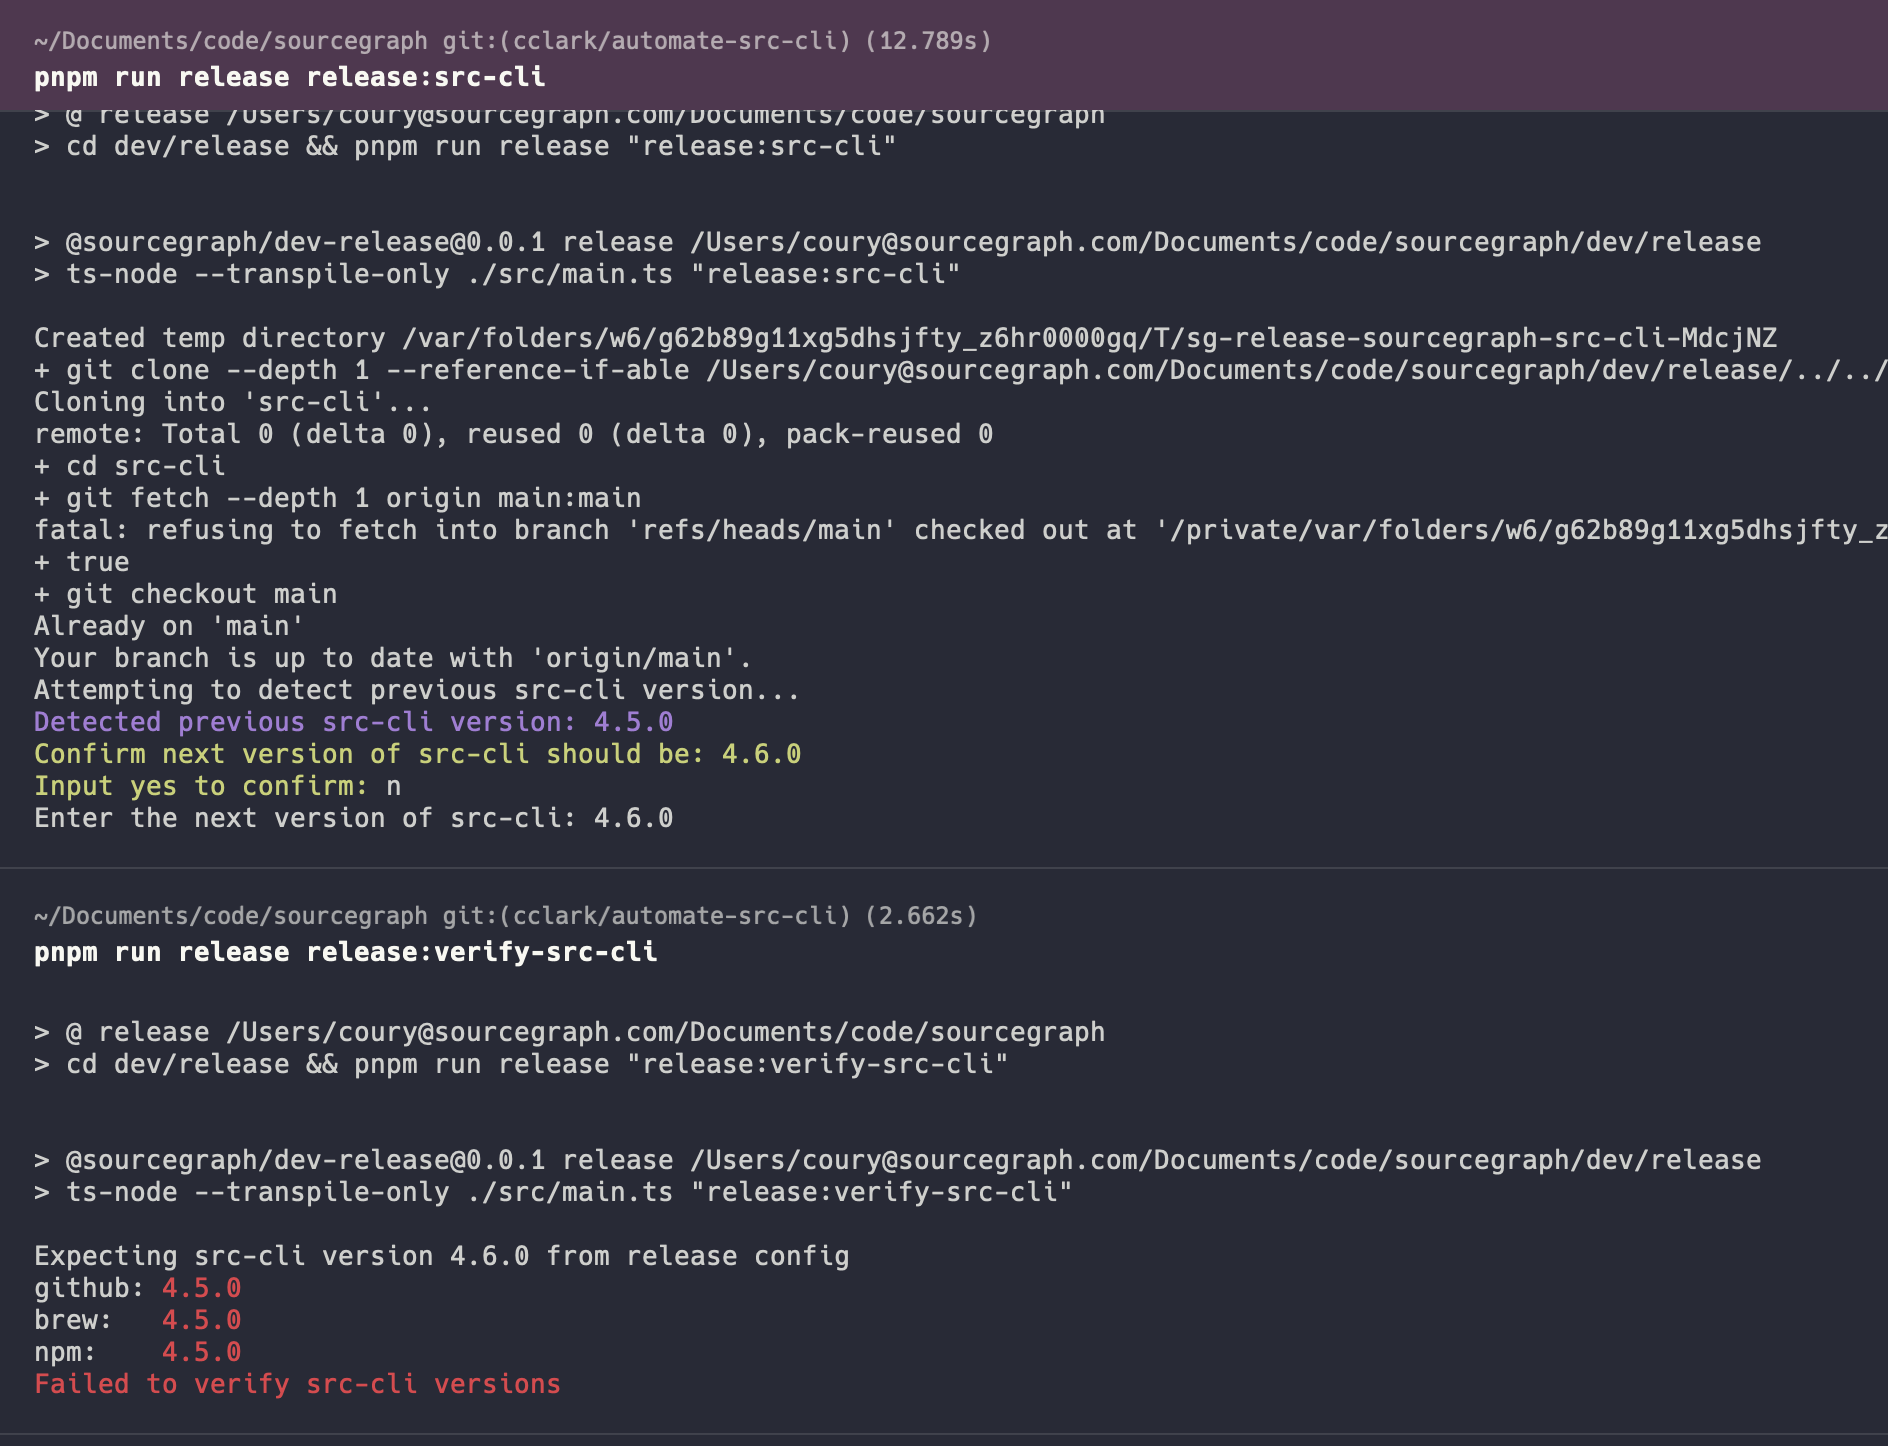The height and width of the screenshot is (1446, 1888).
Task: Click 'Attempting to detect previous src-cli version...' line
Action: pyautogui.click(x=417, y=690)
